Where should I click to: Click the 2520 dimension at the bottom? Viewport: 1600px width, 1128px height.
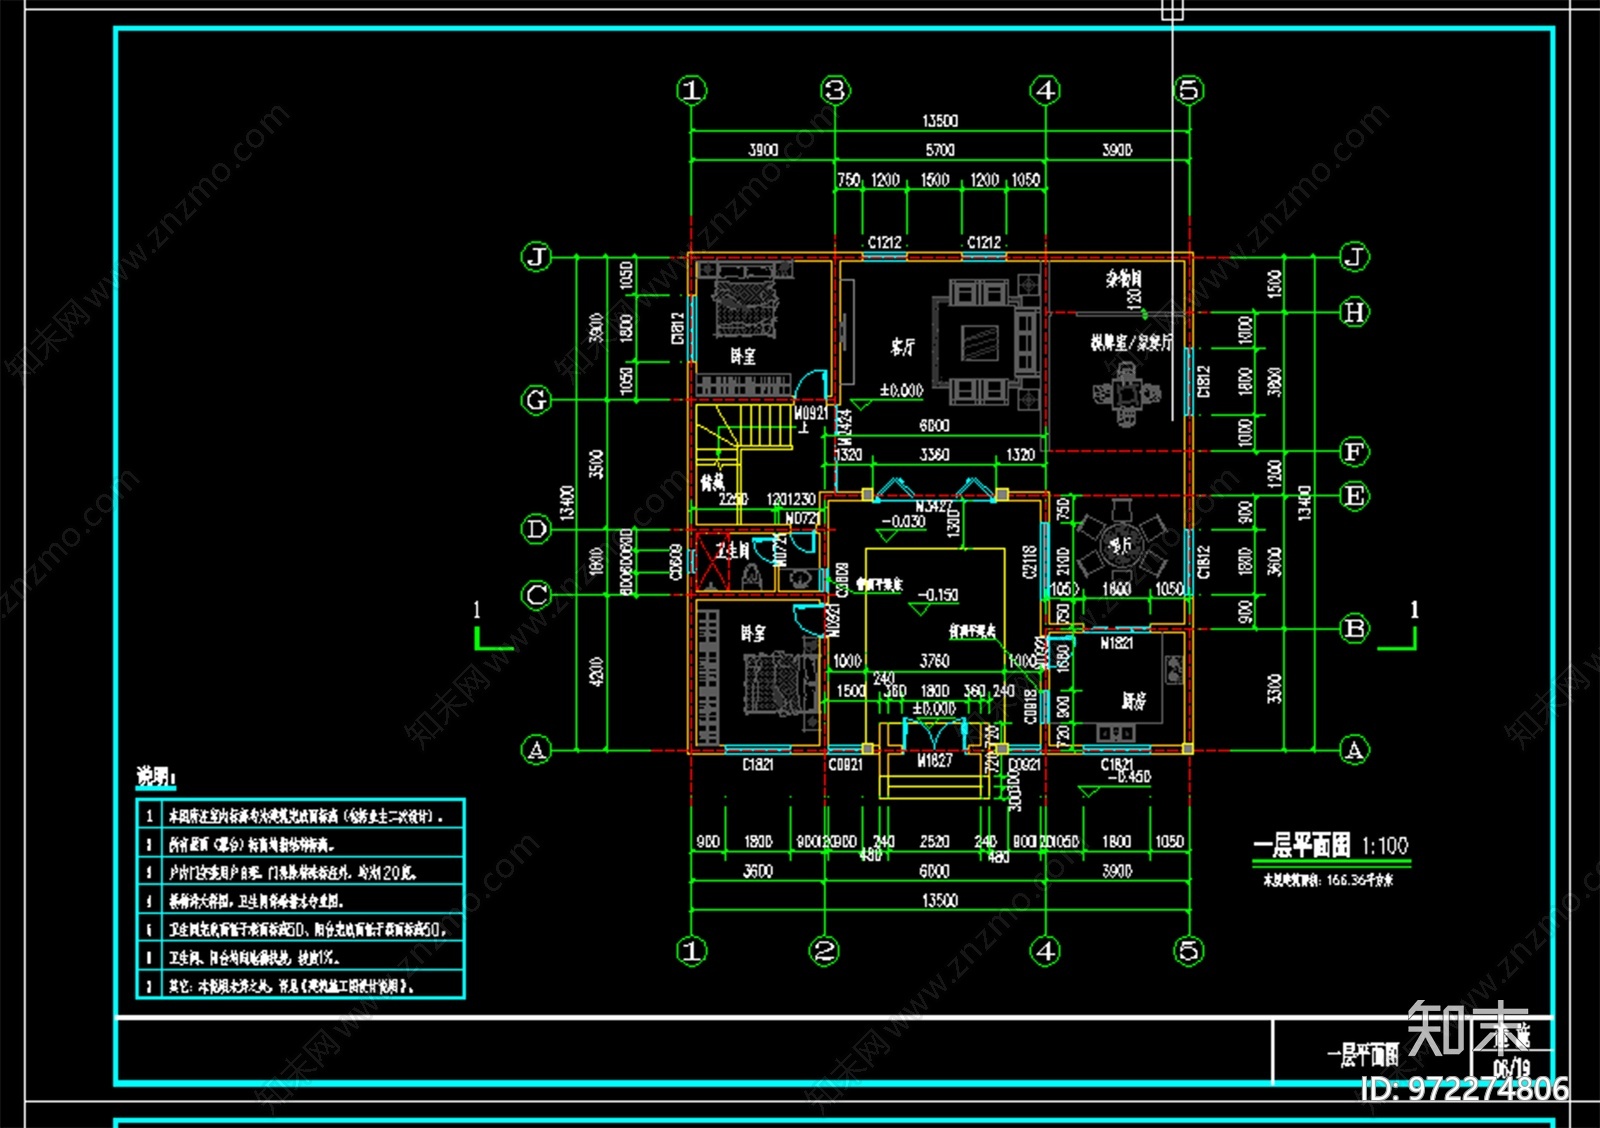click(935, 842)
